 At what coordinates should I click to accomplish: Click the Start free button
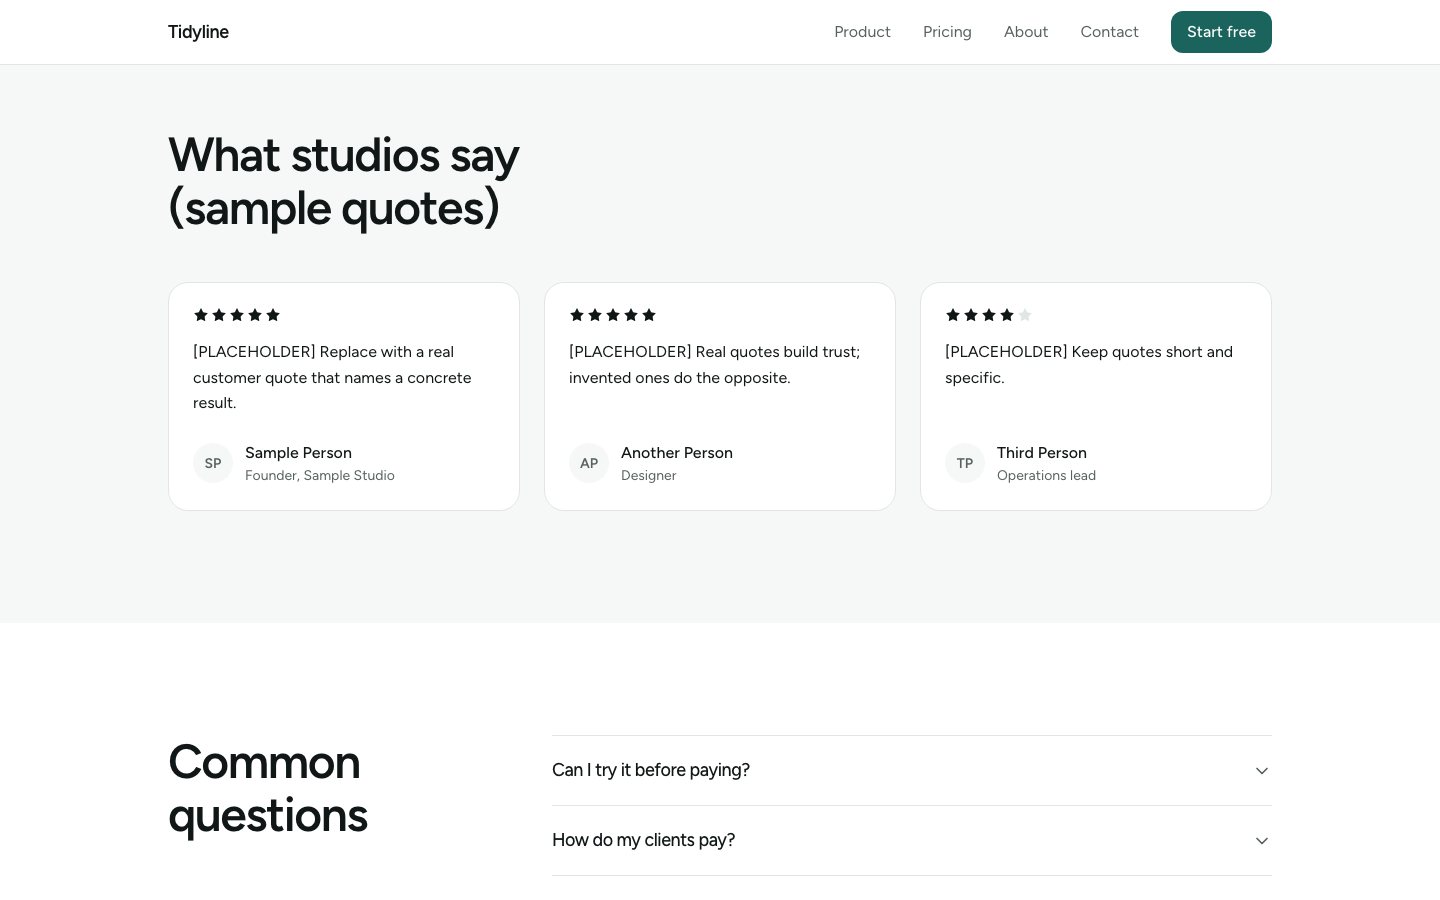(1221, 32)
